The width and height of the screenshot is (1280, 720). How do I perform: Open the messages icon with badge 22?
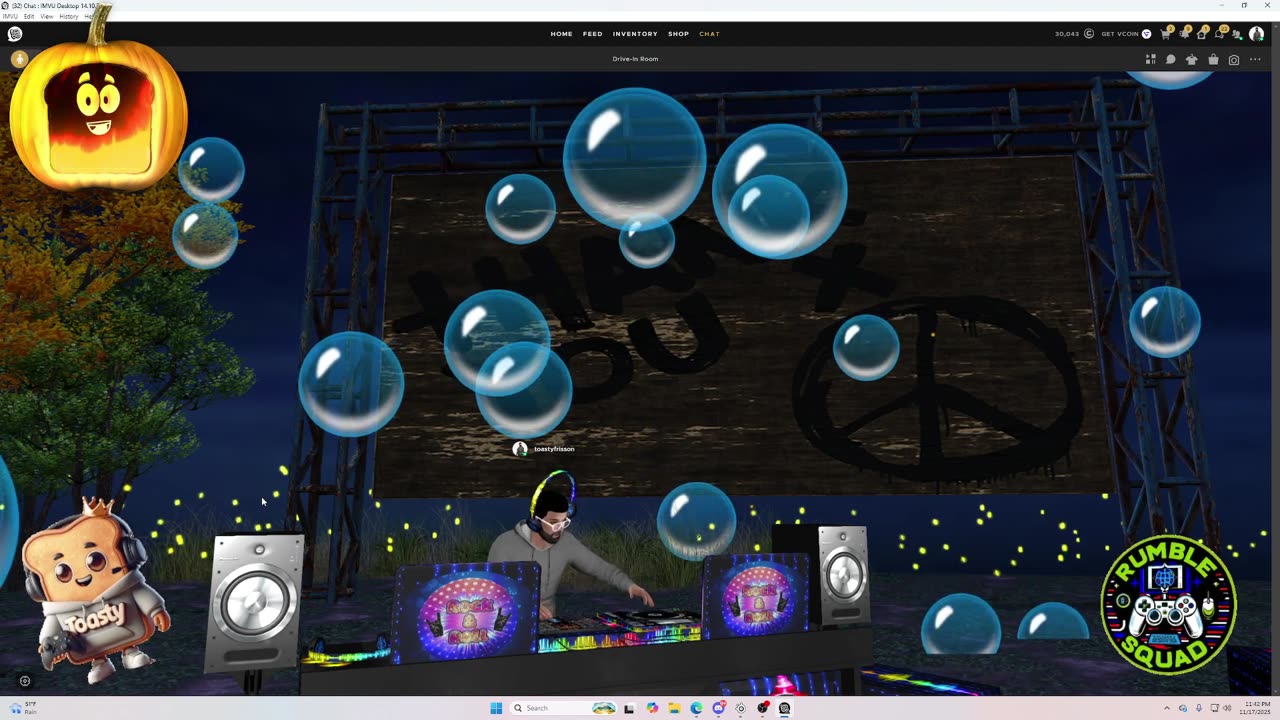(x=1219, y=34)
